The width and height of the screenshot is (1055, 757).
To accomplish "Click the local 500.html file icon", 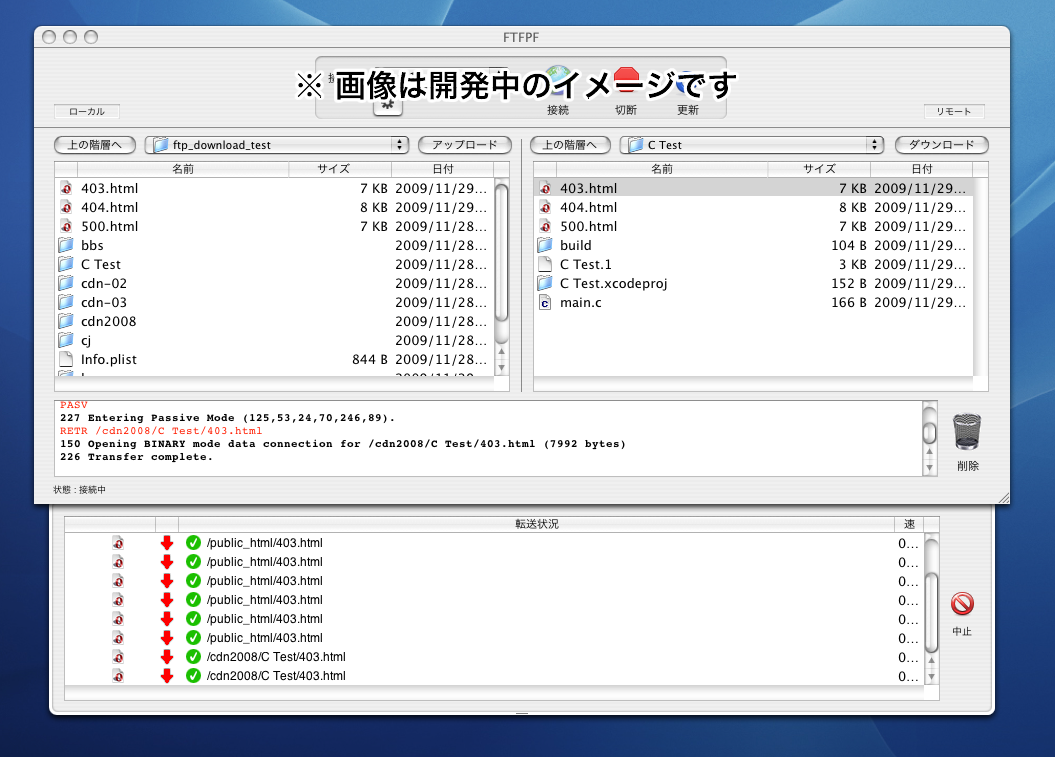I will coord(66,226).
